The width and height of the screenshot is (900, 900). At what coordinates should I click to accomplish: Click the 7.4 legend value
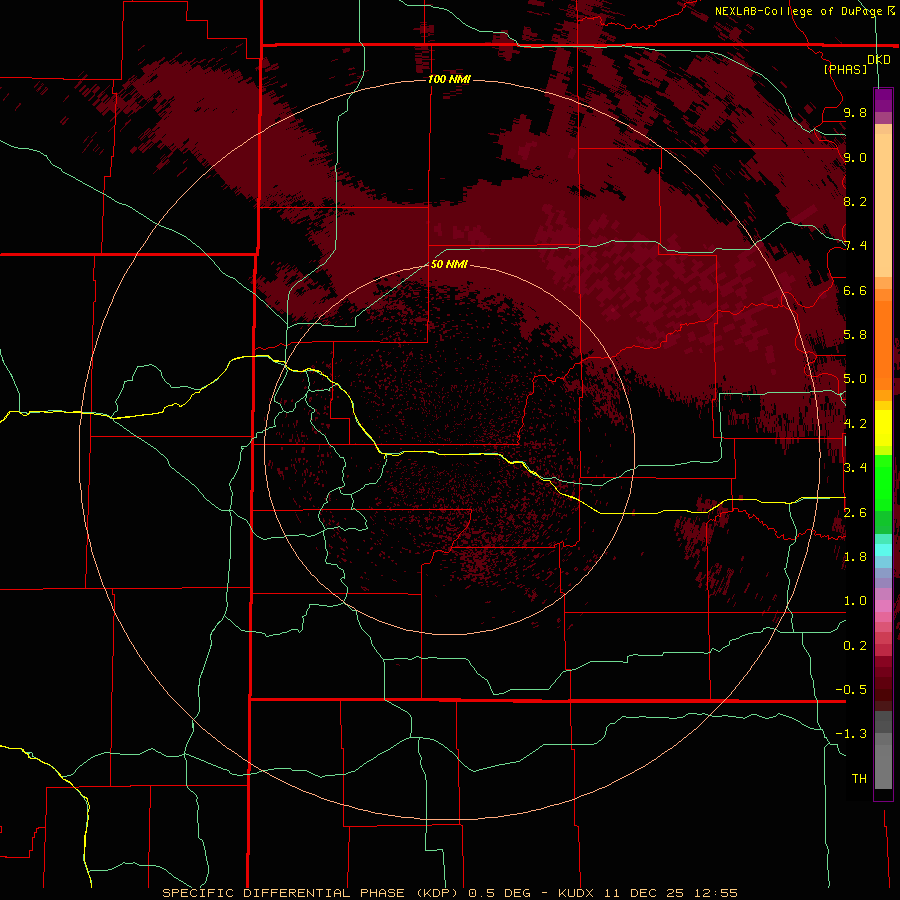[855, 246]
